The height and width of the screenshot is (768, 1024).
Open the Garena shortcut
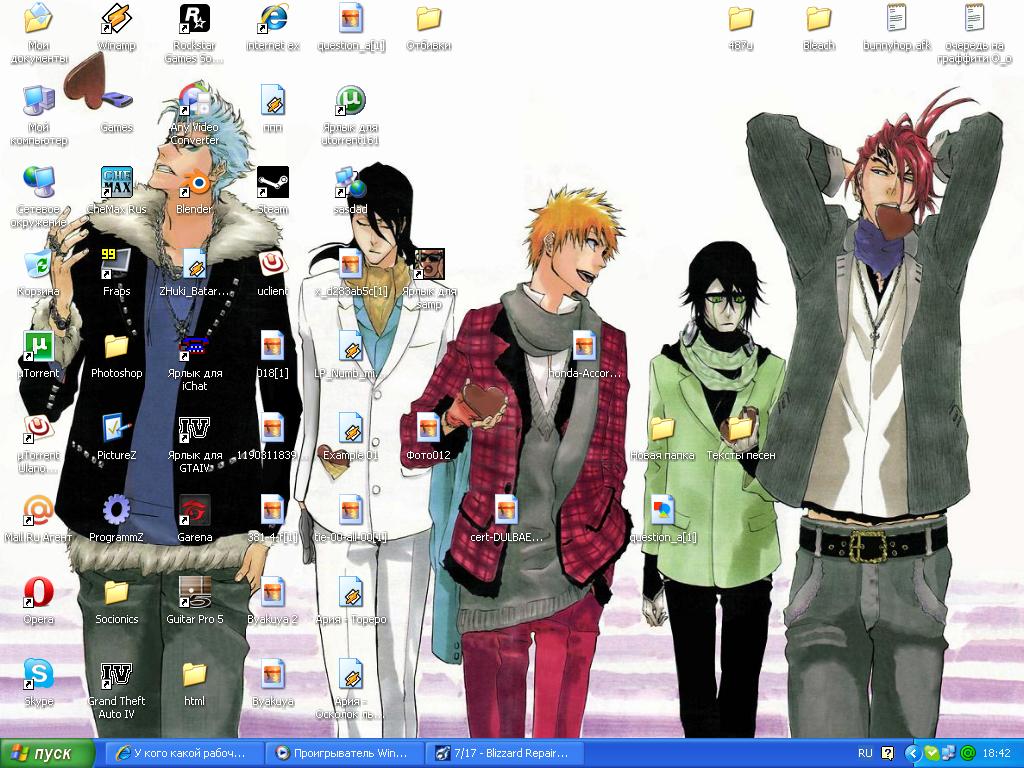coord(194,512)
